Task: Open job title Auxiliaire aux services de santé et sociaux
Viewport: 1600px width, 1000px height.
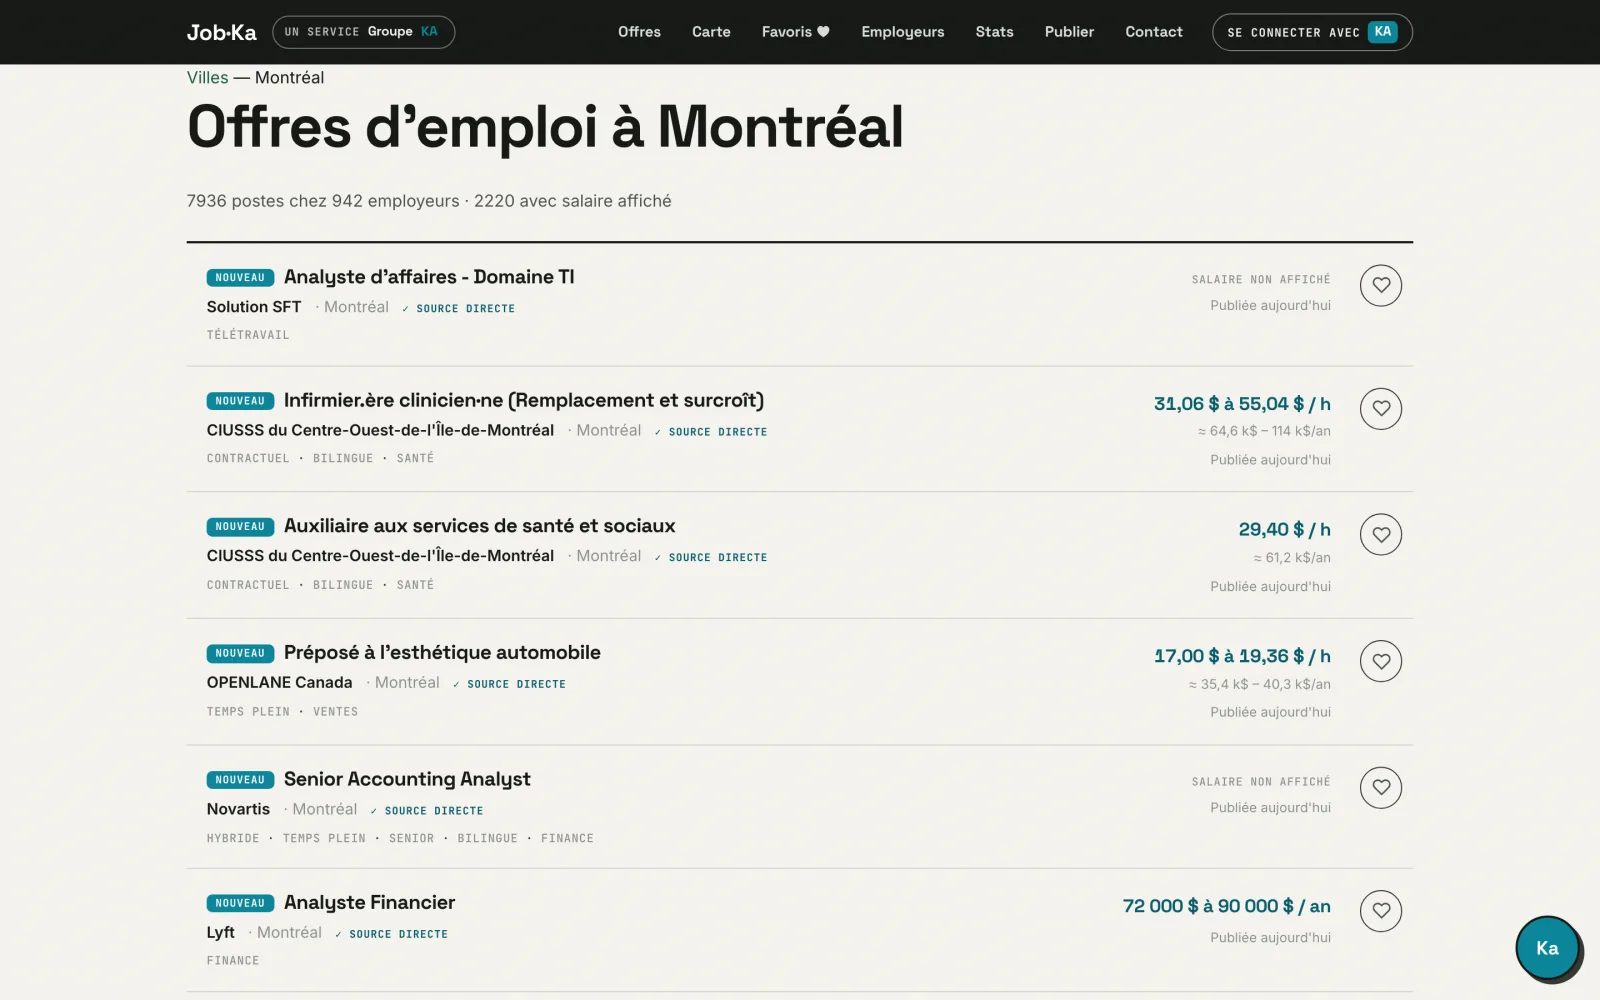Action: 480,526
